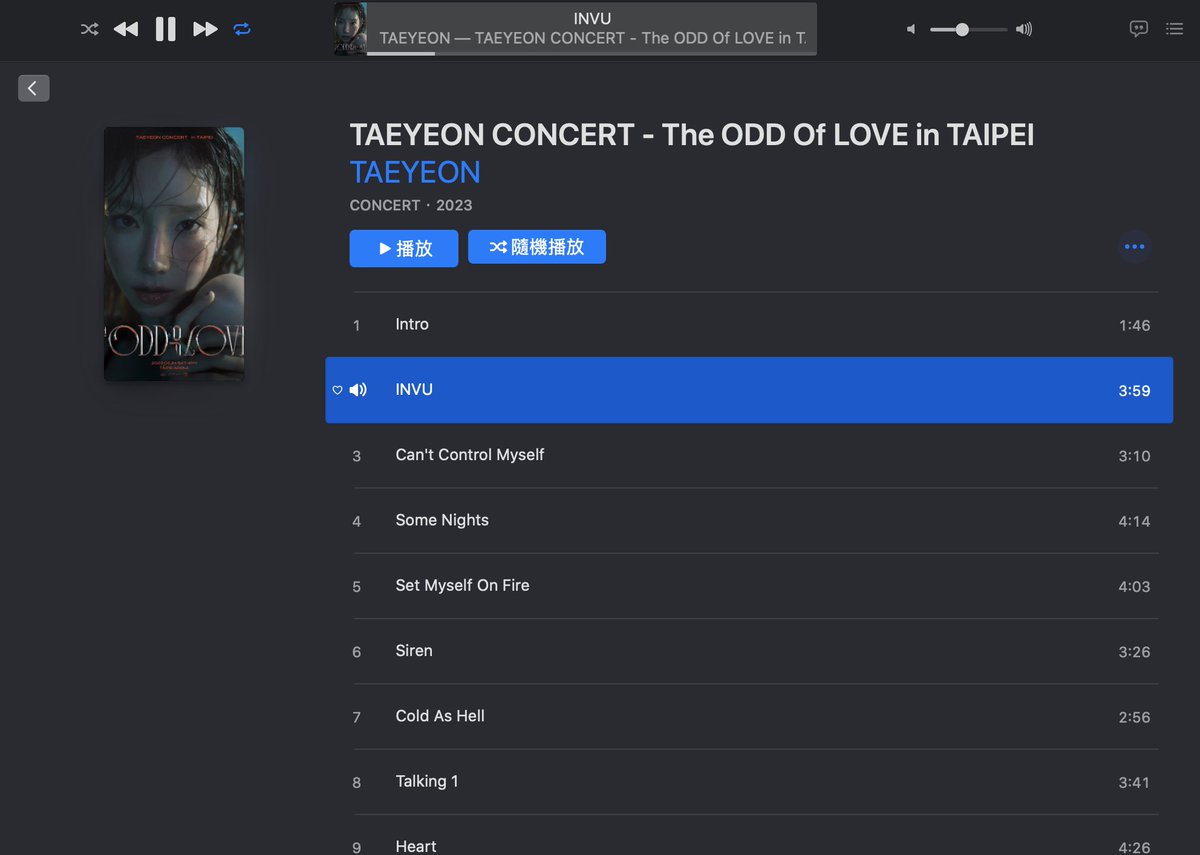Click the 4:14 duration of Some Nights
The image size is (1200, 855).
click(1134, 521)
